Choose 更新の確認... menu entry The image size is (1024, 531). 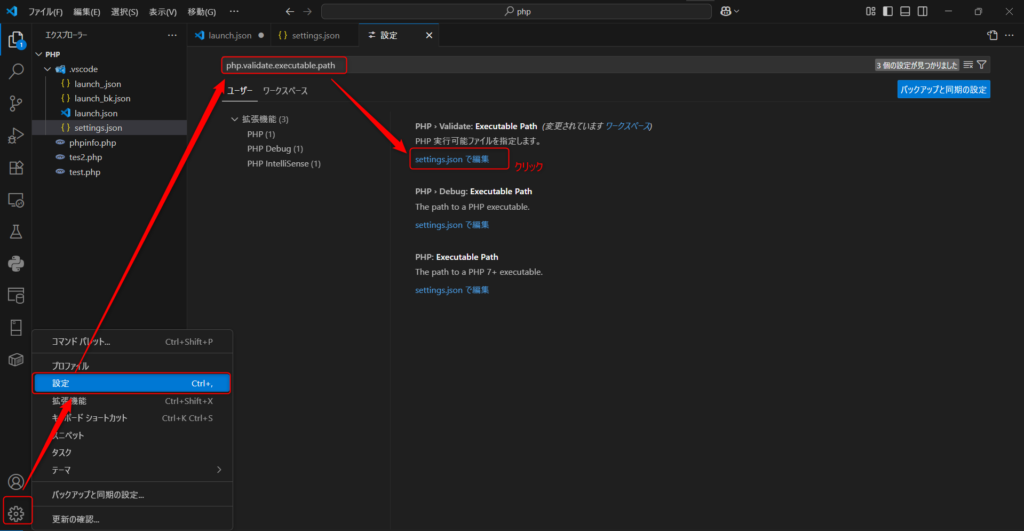click(133, 519)
